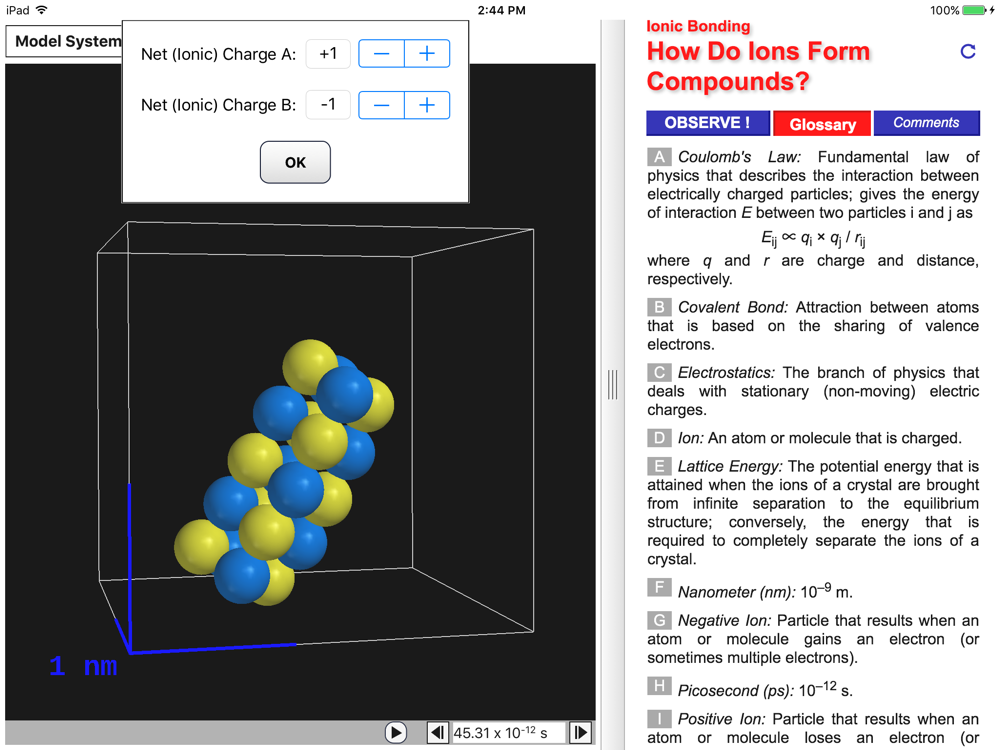Select the Charge A value field +1
Image resolution: width=1000 pixels, height=750 pixels.
tap(328, 54)
